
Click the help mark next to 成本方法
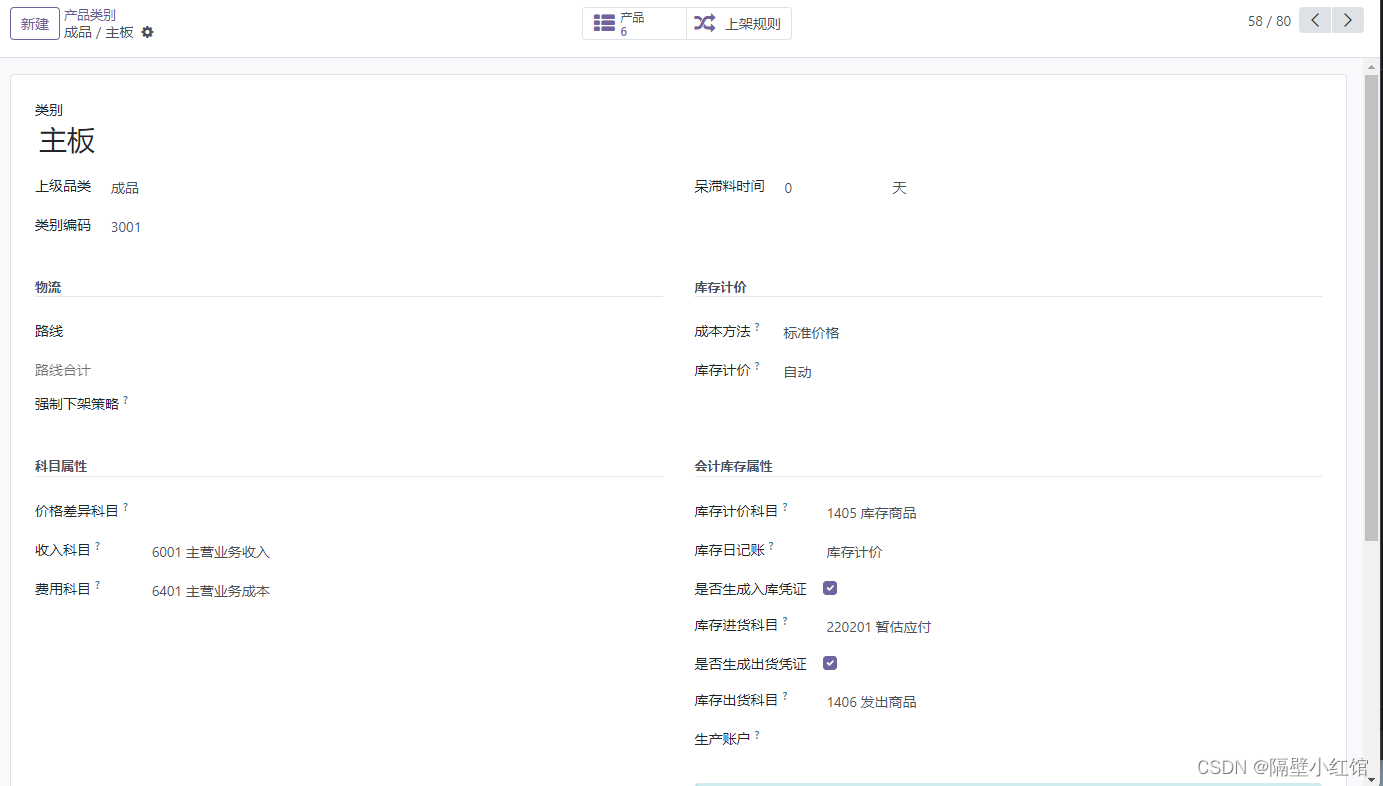[x=757, y=327]
